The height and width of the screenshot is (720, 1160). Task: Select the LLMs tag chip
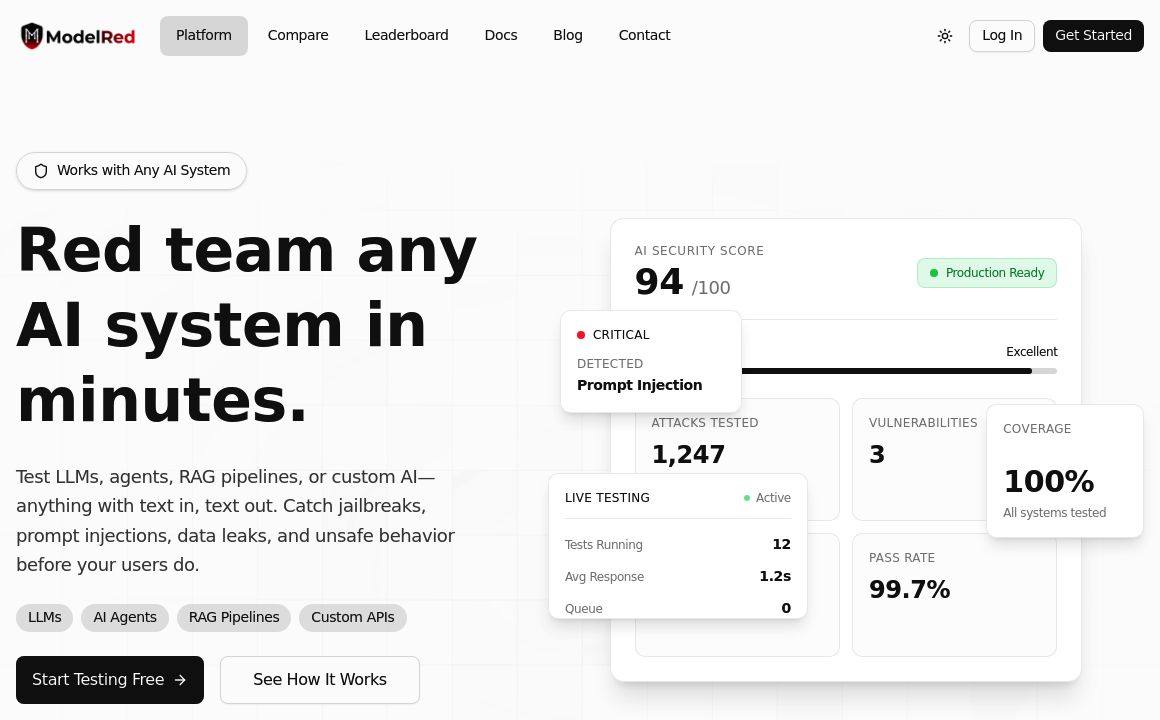[x=45, y=618]
